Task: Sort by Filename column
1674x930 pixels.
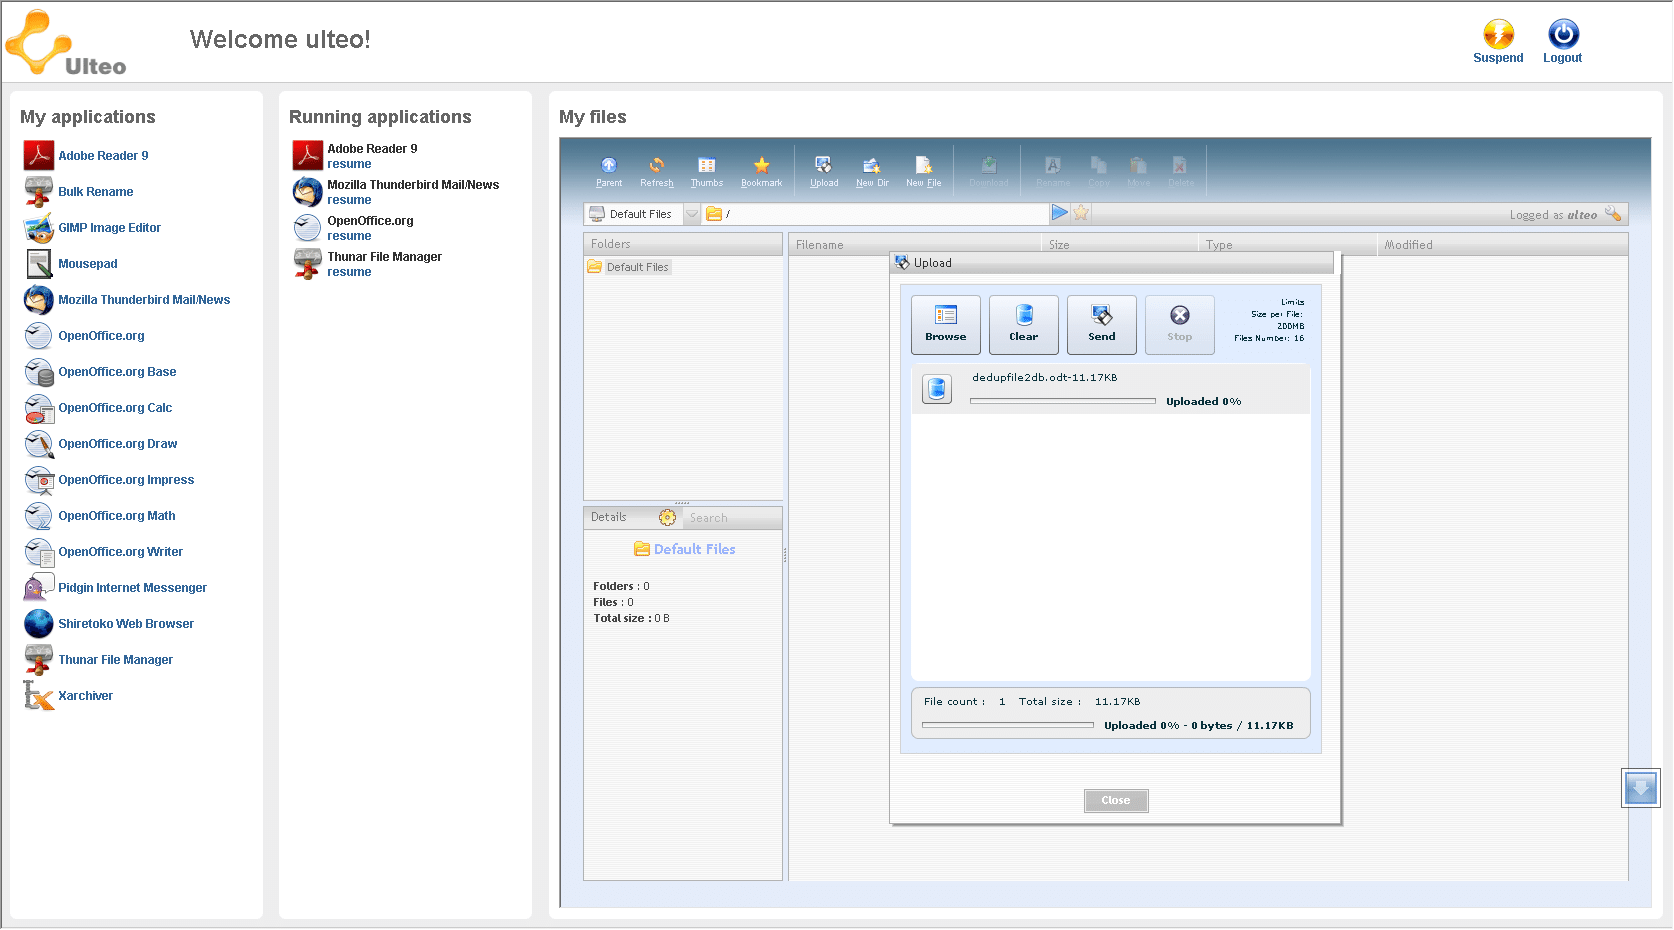Action: coord(915,245)
